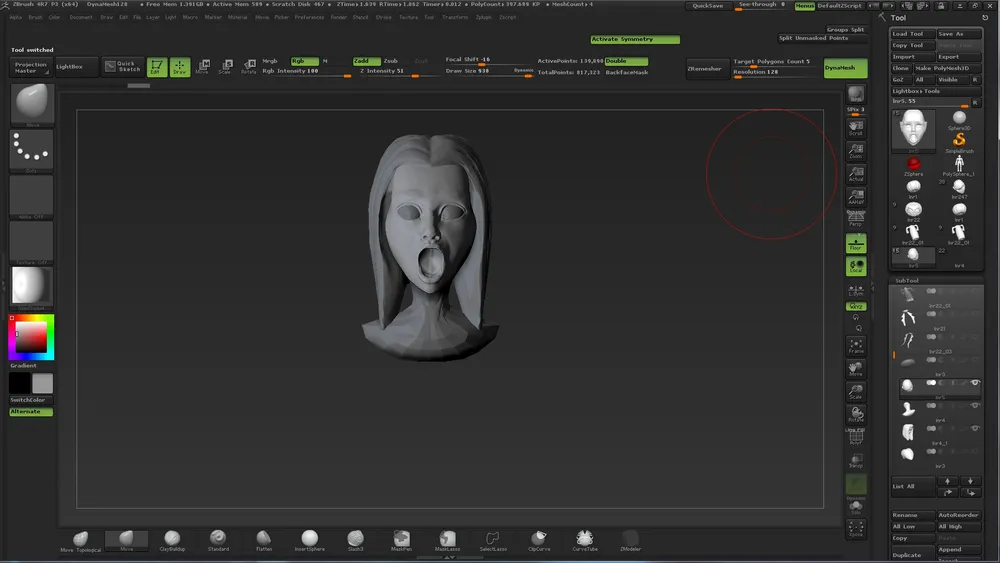Click the Frame view icon
The height and width of the screenshot is (563, 1000).
click(855, 346)
